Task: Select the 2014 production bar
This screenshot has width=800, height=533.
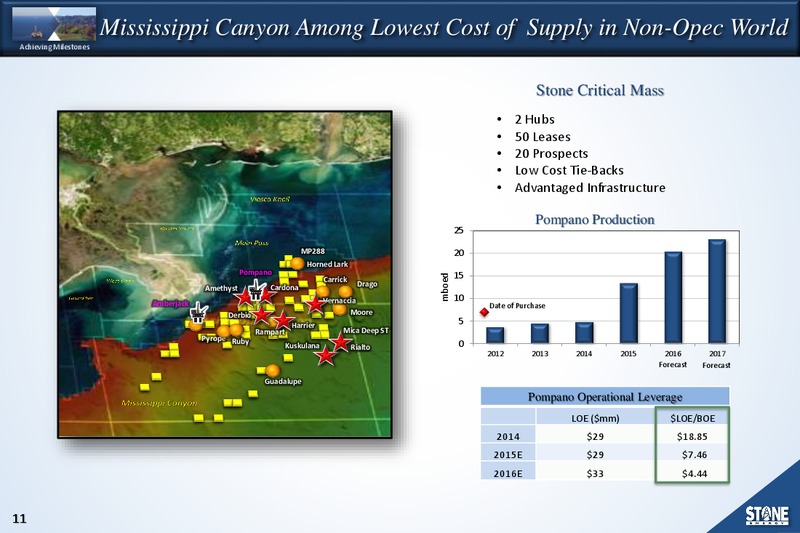Action: point(584,333)
